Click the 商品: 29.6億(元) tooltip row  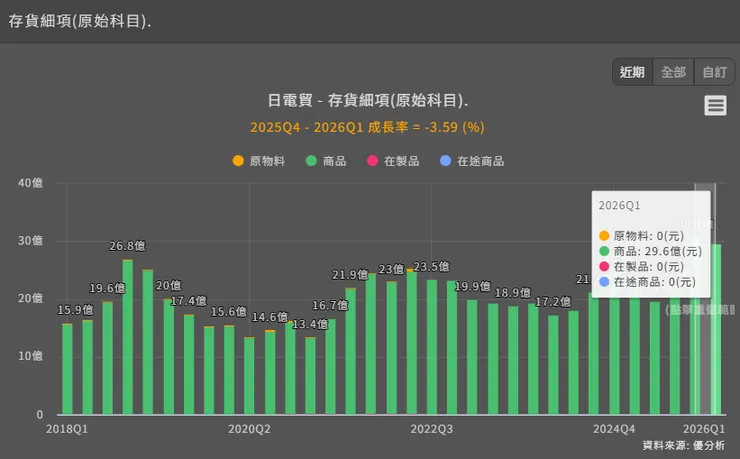pos(650,251)
